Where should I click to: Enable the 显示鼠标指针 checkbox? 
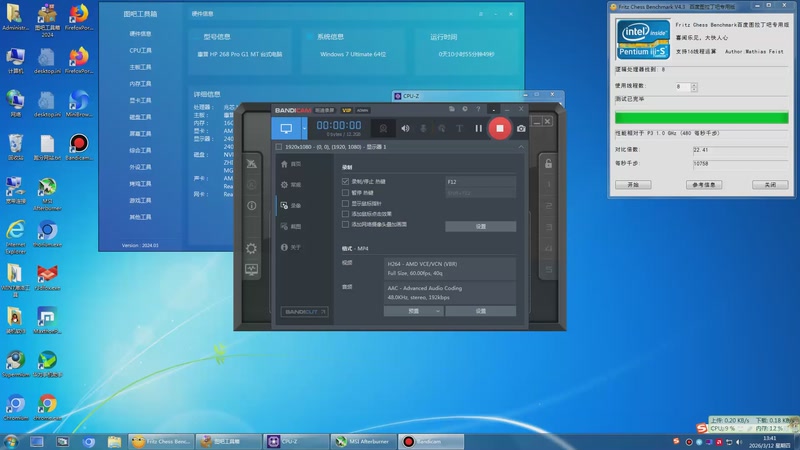click(346, 203)
